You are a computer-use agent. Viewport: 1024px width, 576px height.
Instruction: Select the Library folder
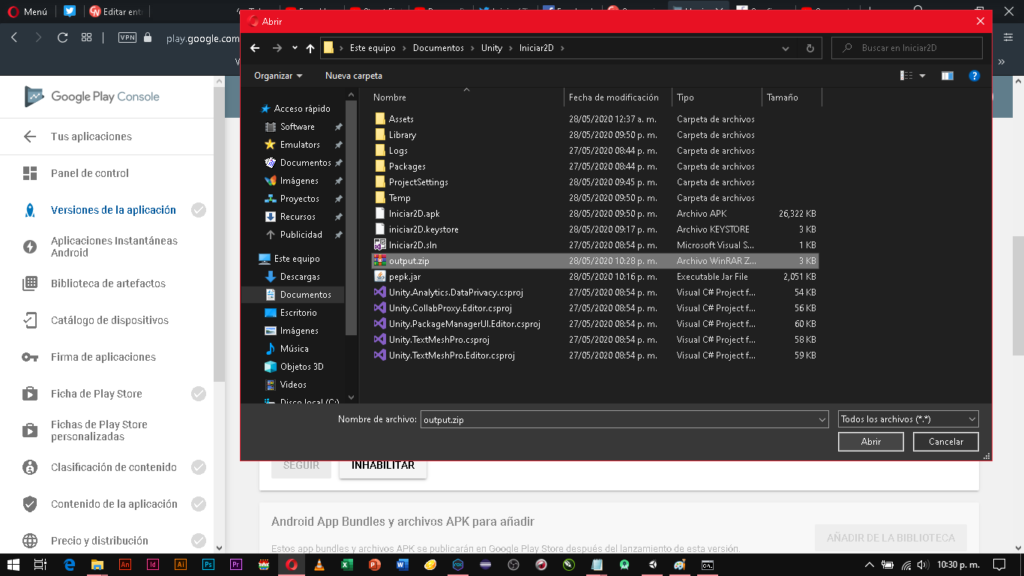click(x=402, y=135)
